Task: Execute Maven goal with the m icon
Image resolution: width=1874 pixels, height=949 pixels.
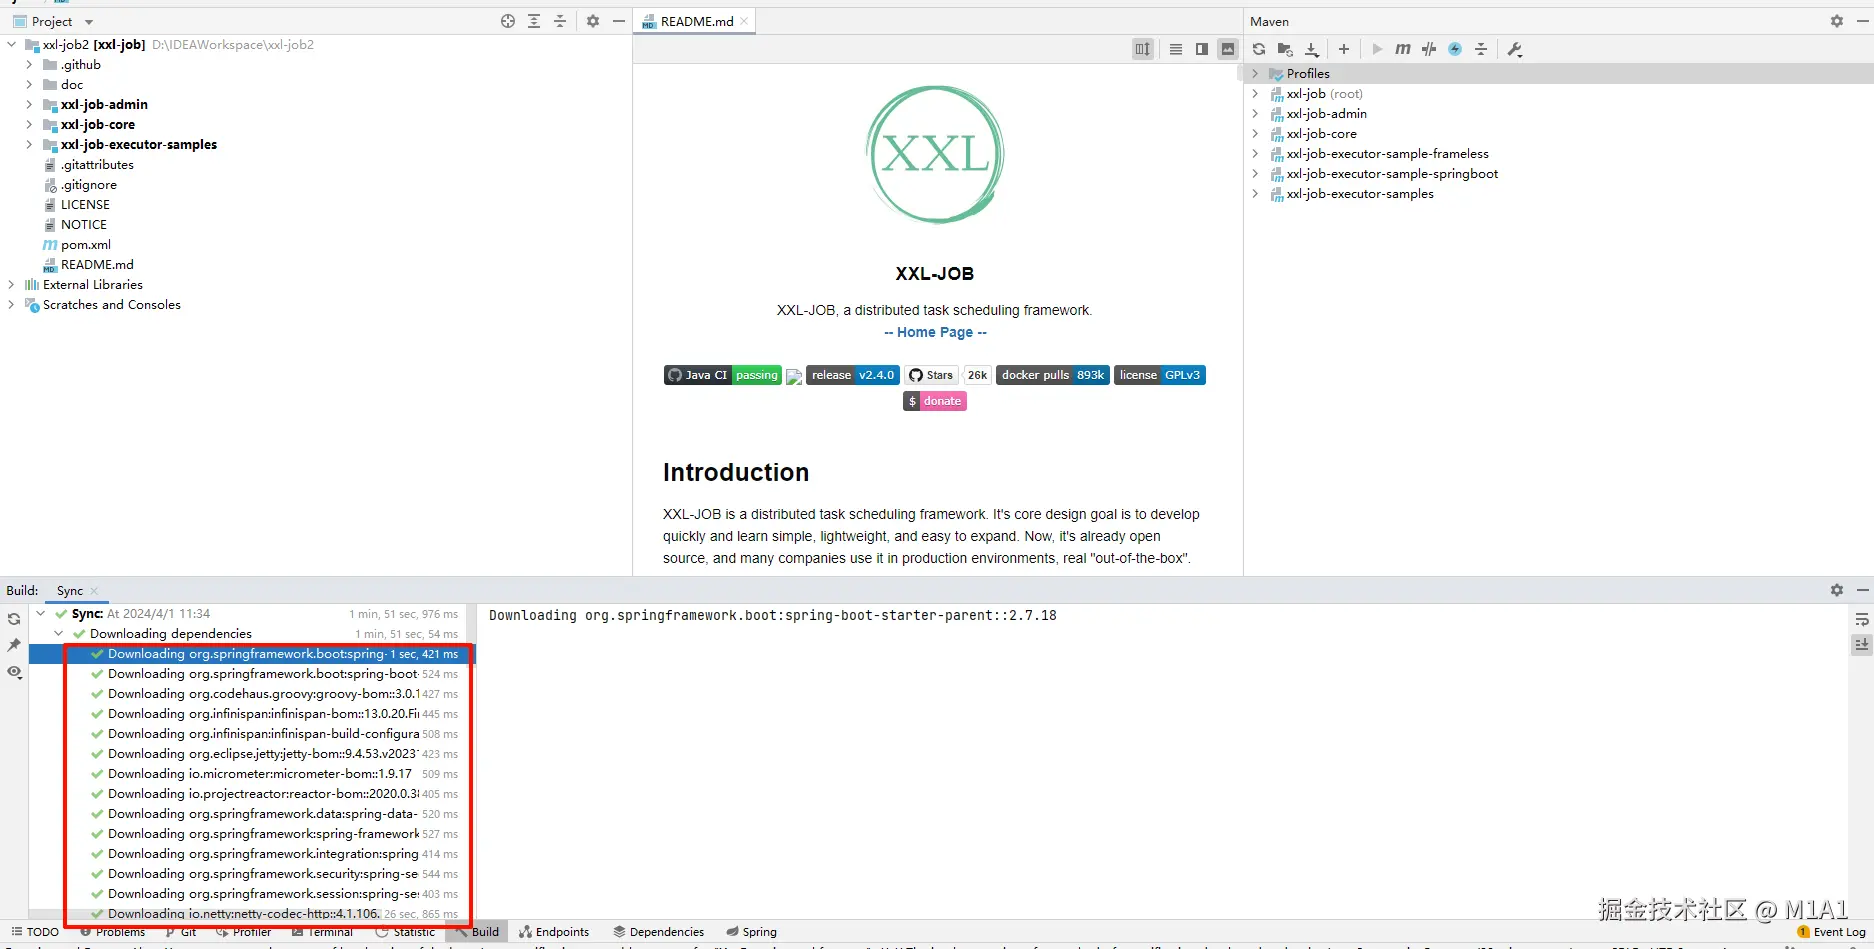Action: 1403,49
